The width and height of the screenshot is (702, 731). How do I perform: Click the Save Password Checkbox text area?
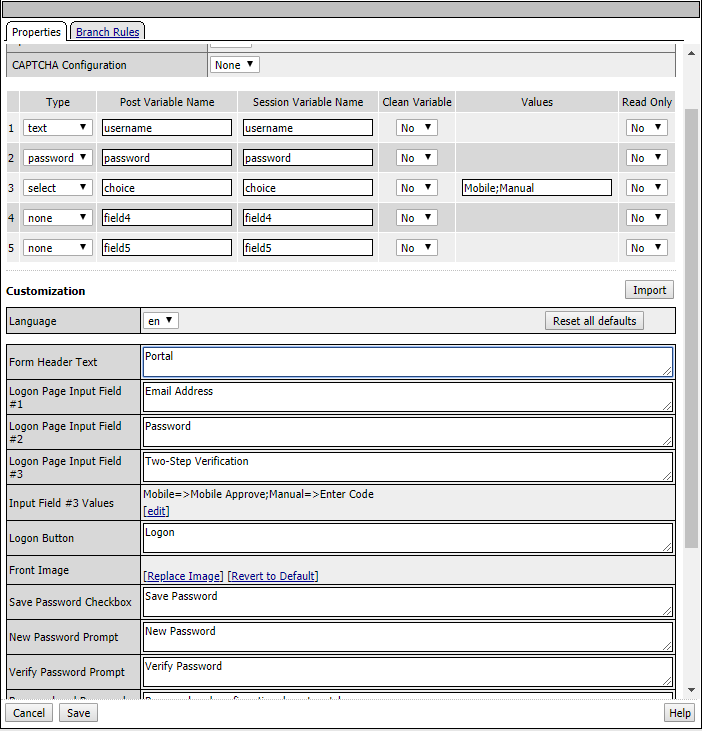tap(408, 602)
